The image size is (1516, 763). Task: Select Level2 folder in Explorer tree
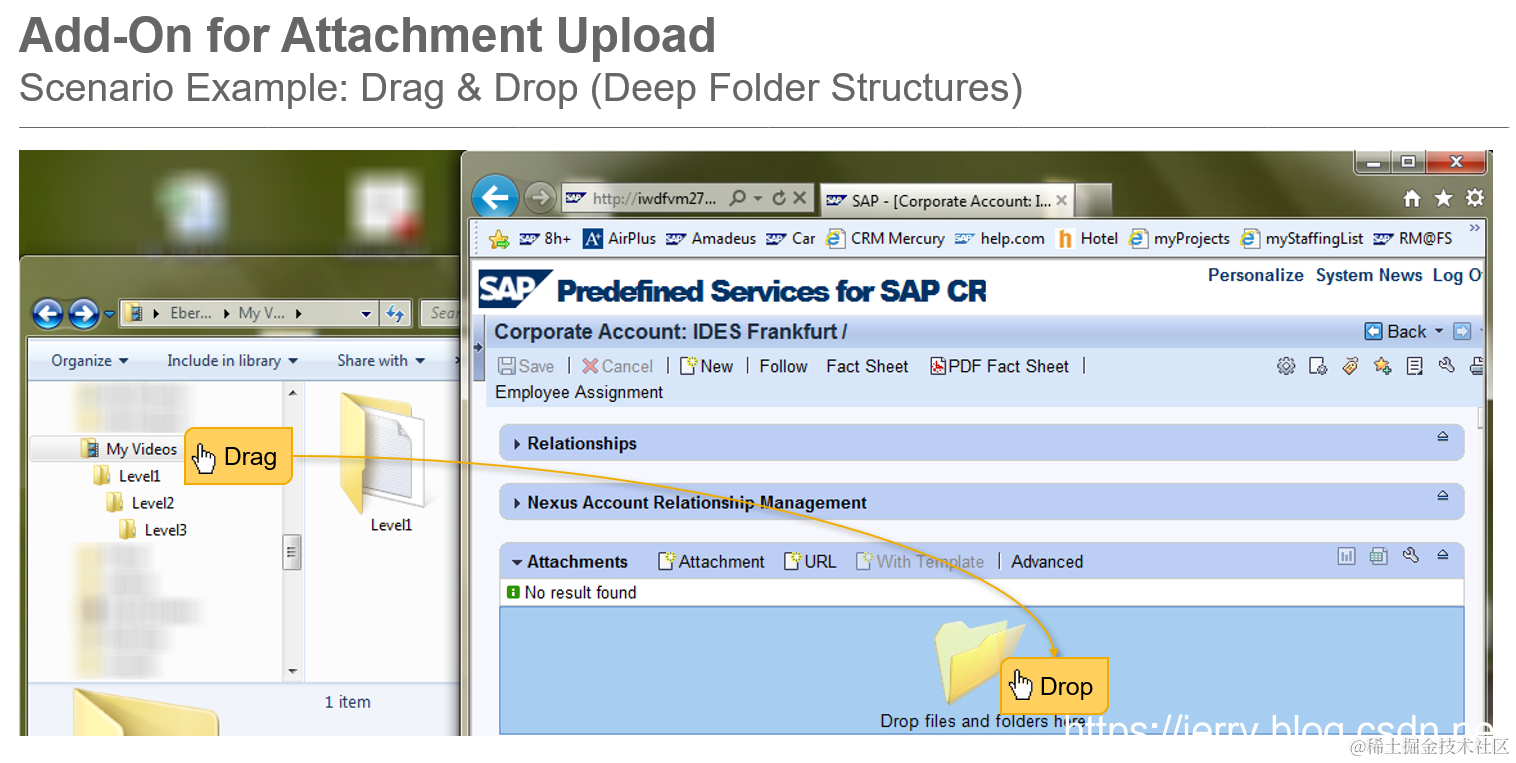click(x=141, y=503)
